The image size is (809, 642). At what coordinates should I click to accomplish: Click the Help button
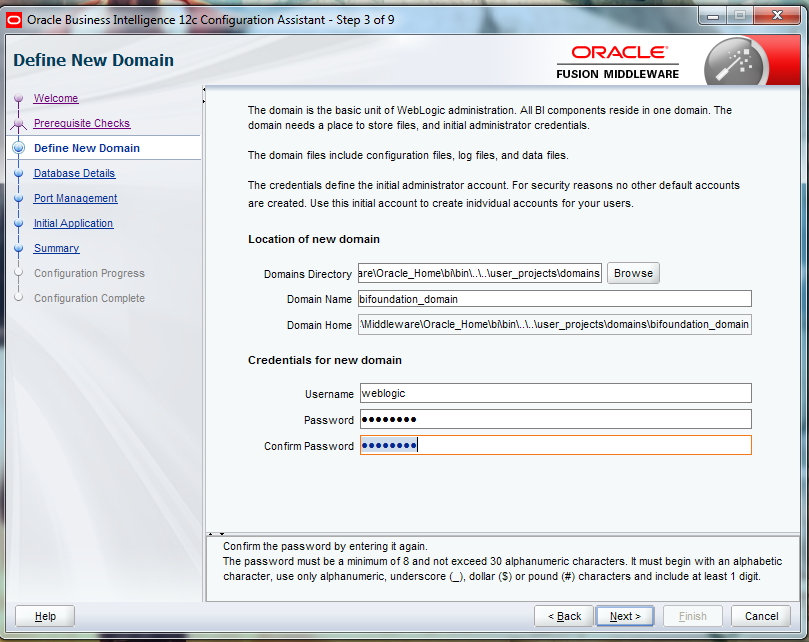pos(45,616)
